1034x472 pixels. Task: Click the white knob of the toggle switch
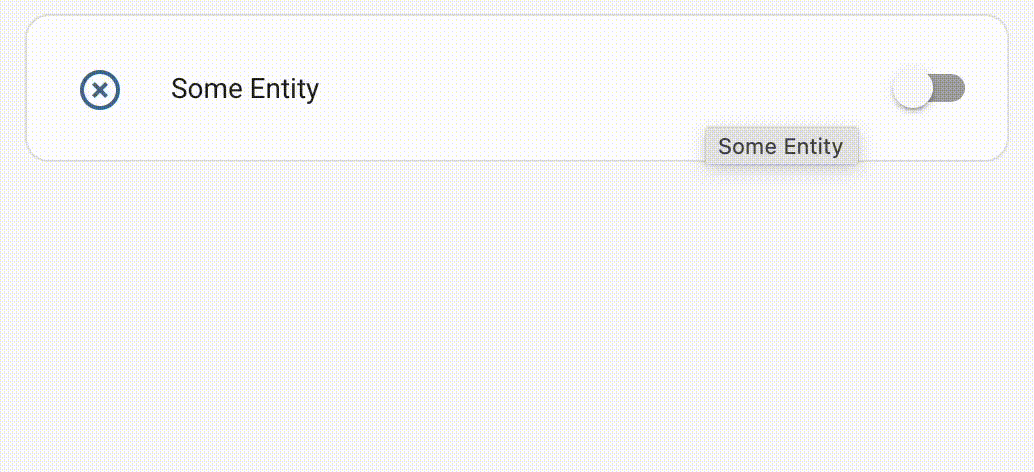tap(912, 88)
